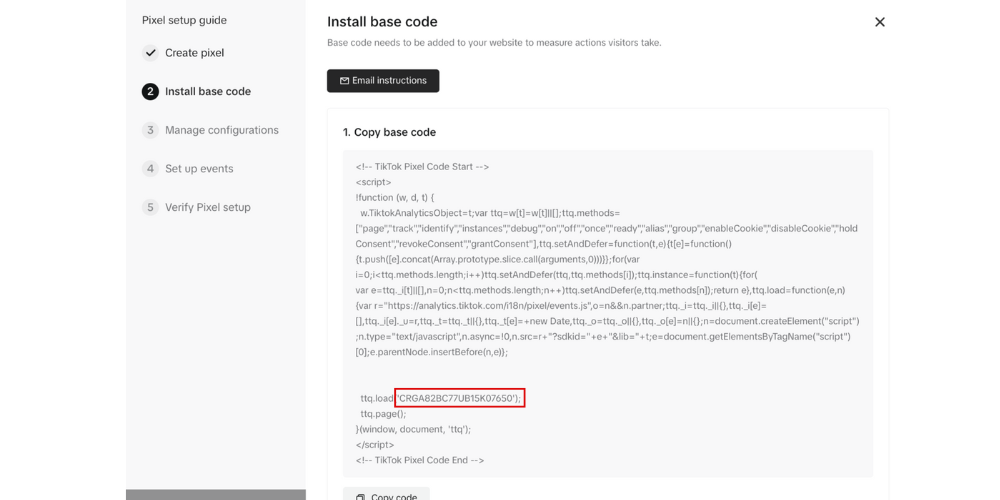
Task: Click the '1. Copy base code' heading
Action: [x=389, y=133]
